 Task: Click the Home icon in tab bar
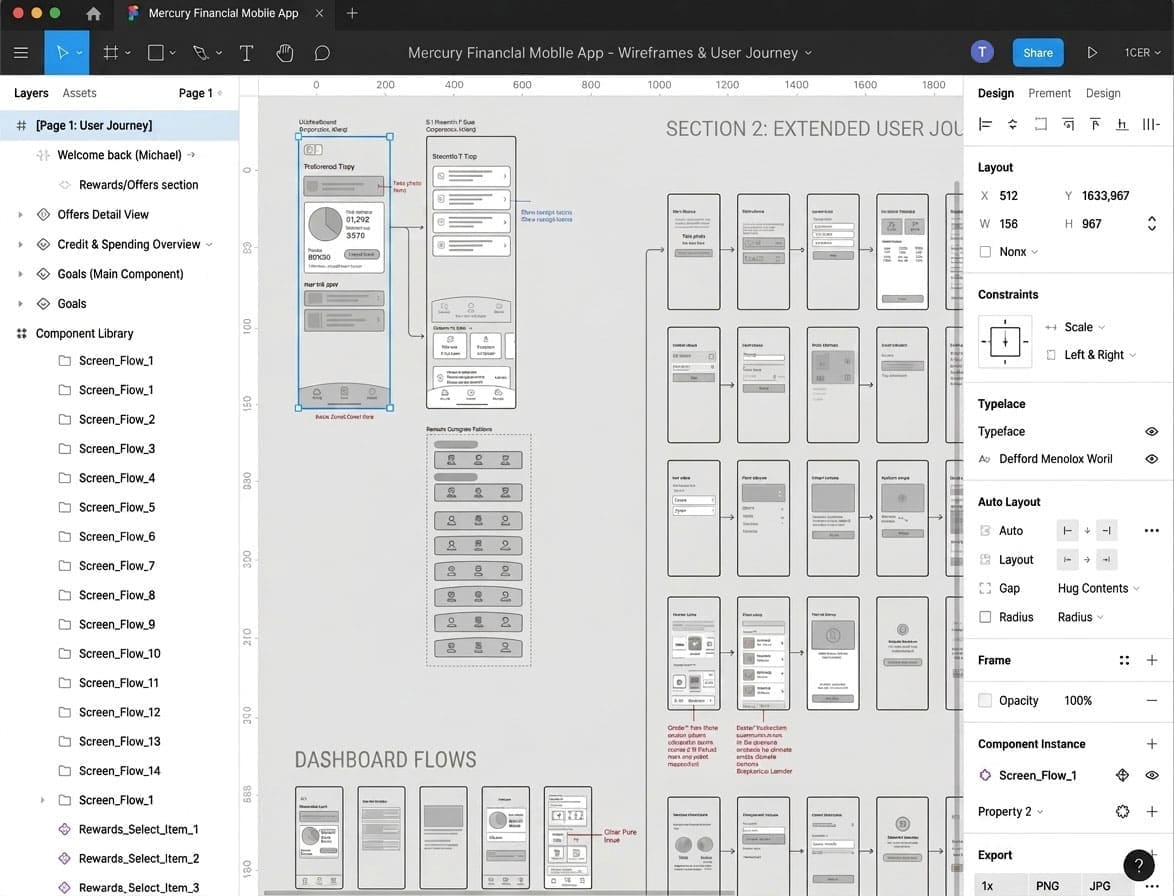(x=93, y=13)
